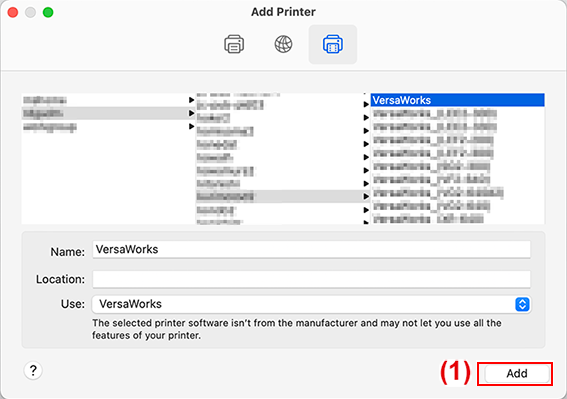The width and height of the screenshot is (567, 399).
Task: Click the Name field containing VersaWorks
Action: [x=311, y=250]
